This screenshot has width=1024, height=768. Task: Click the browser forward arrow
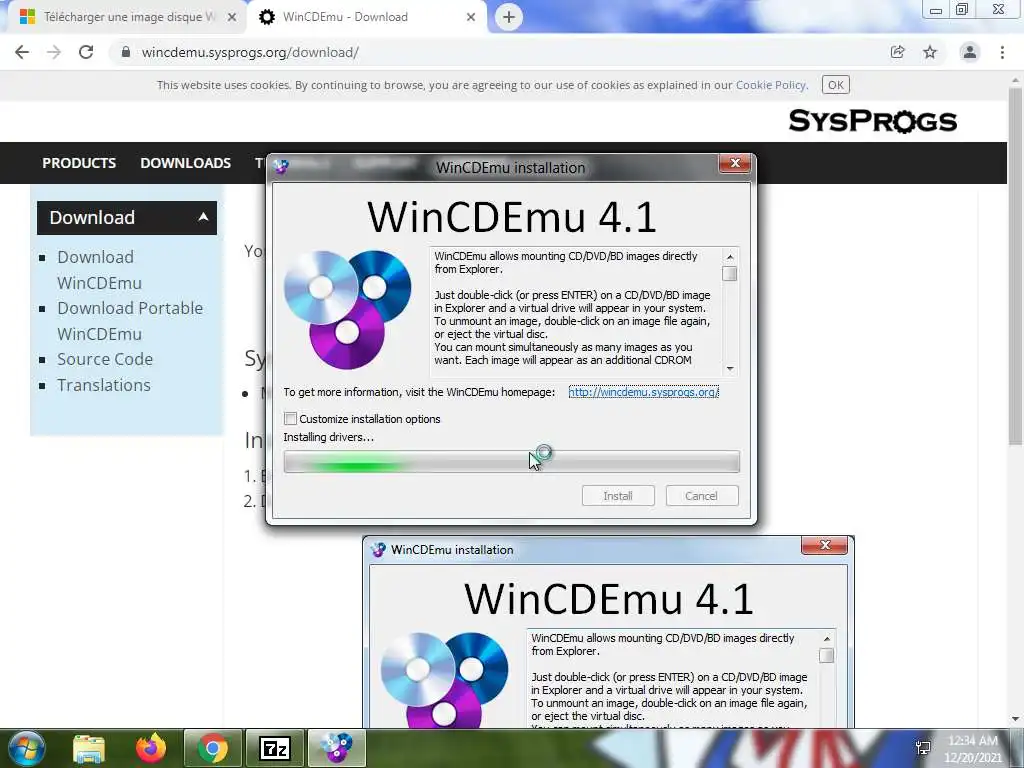coord(54,52)
